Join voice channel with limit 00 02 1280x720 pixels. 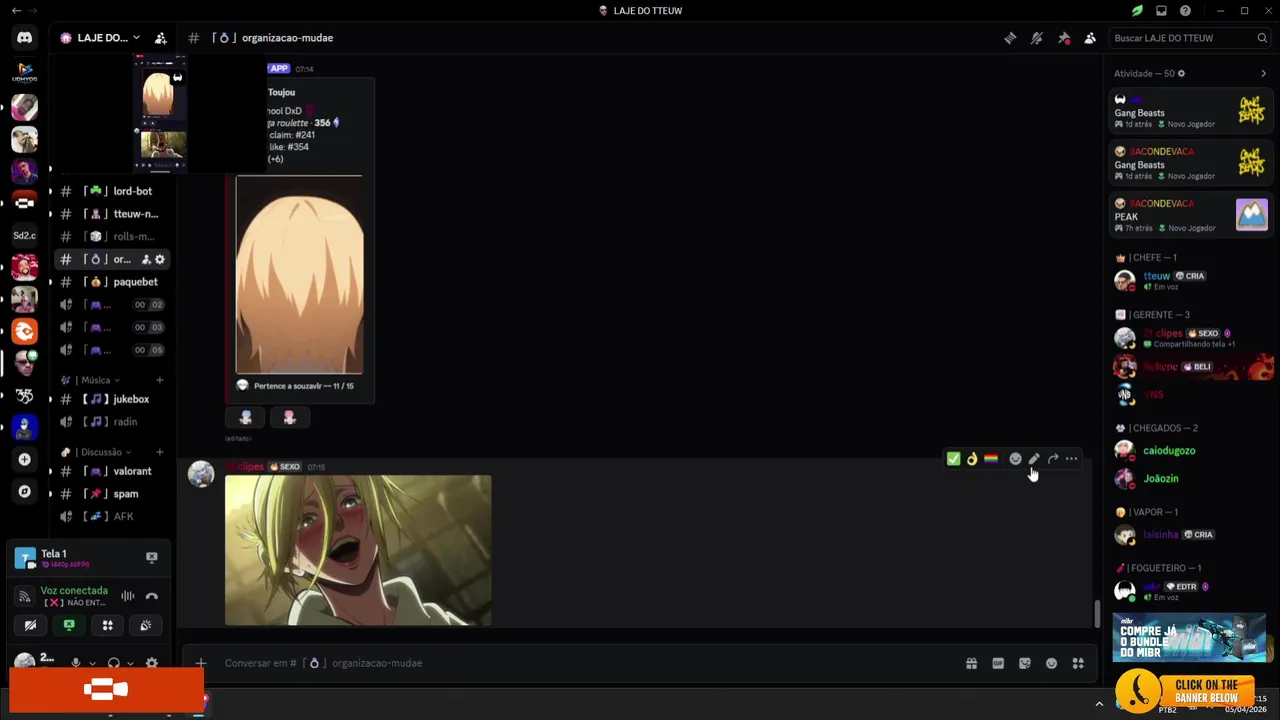coord(110,305)
